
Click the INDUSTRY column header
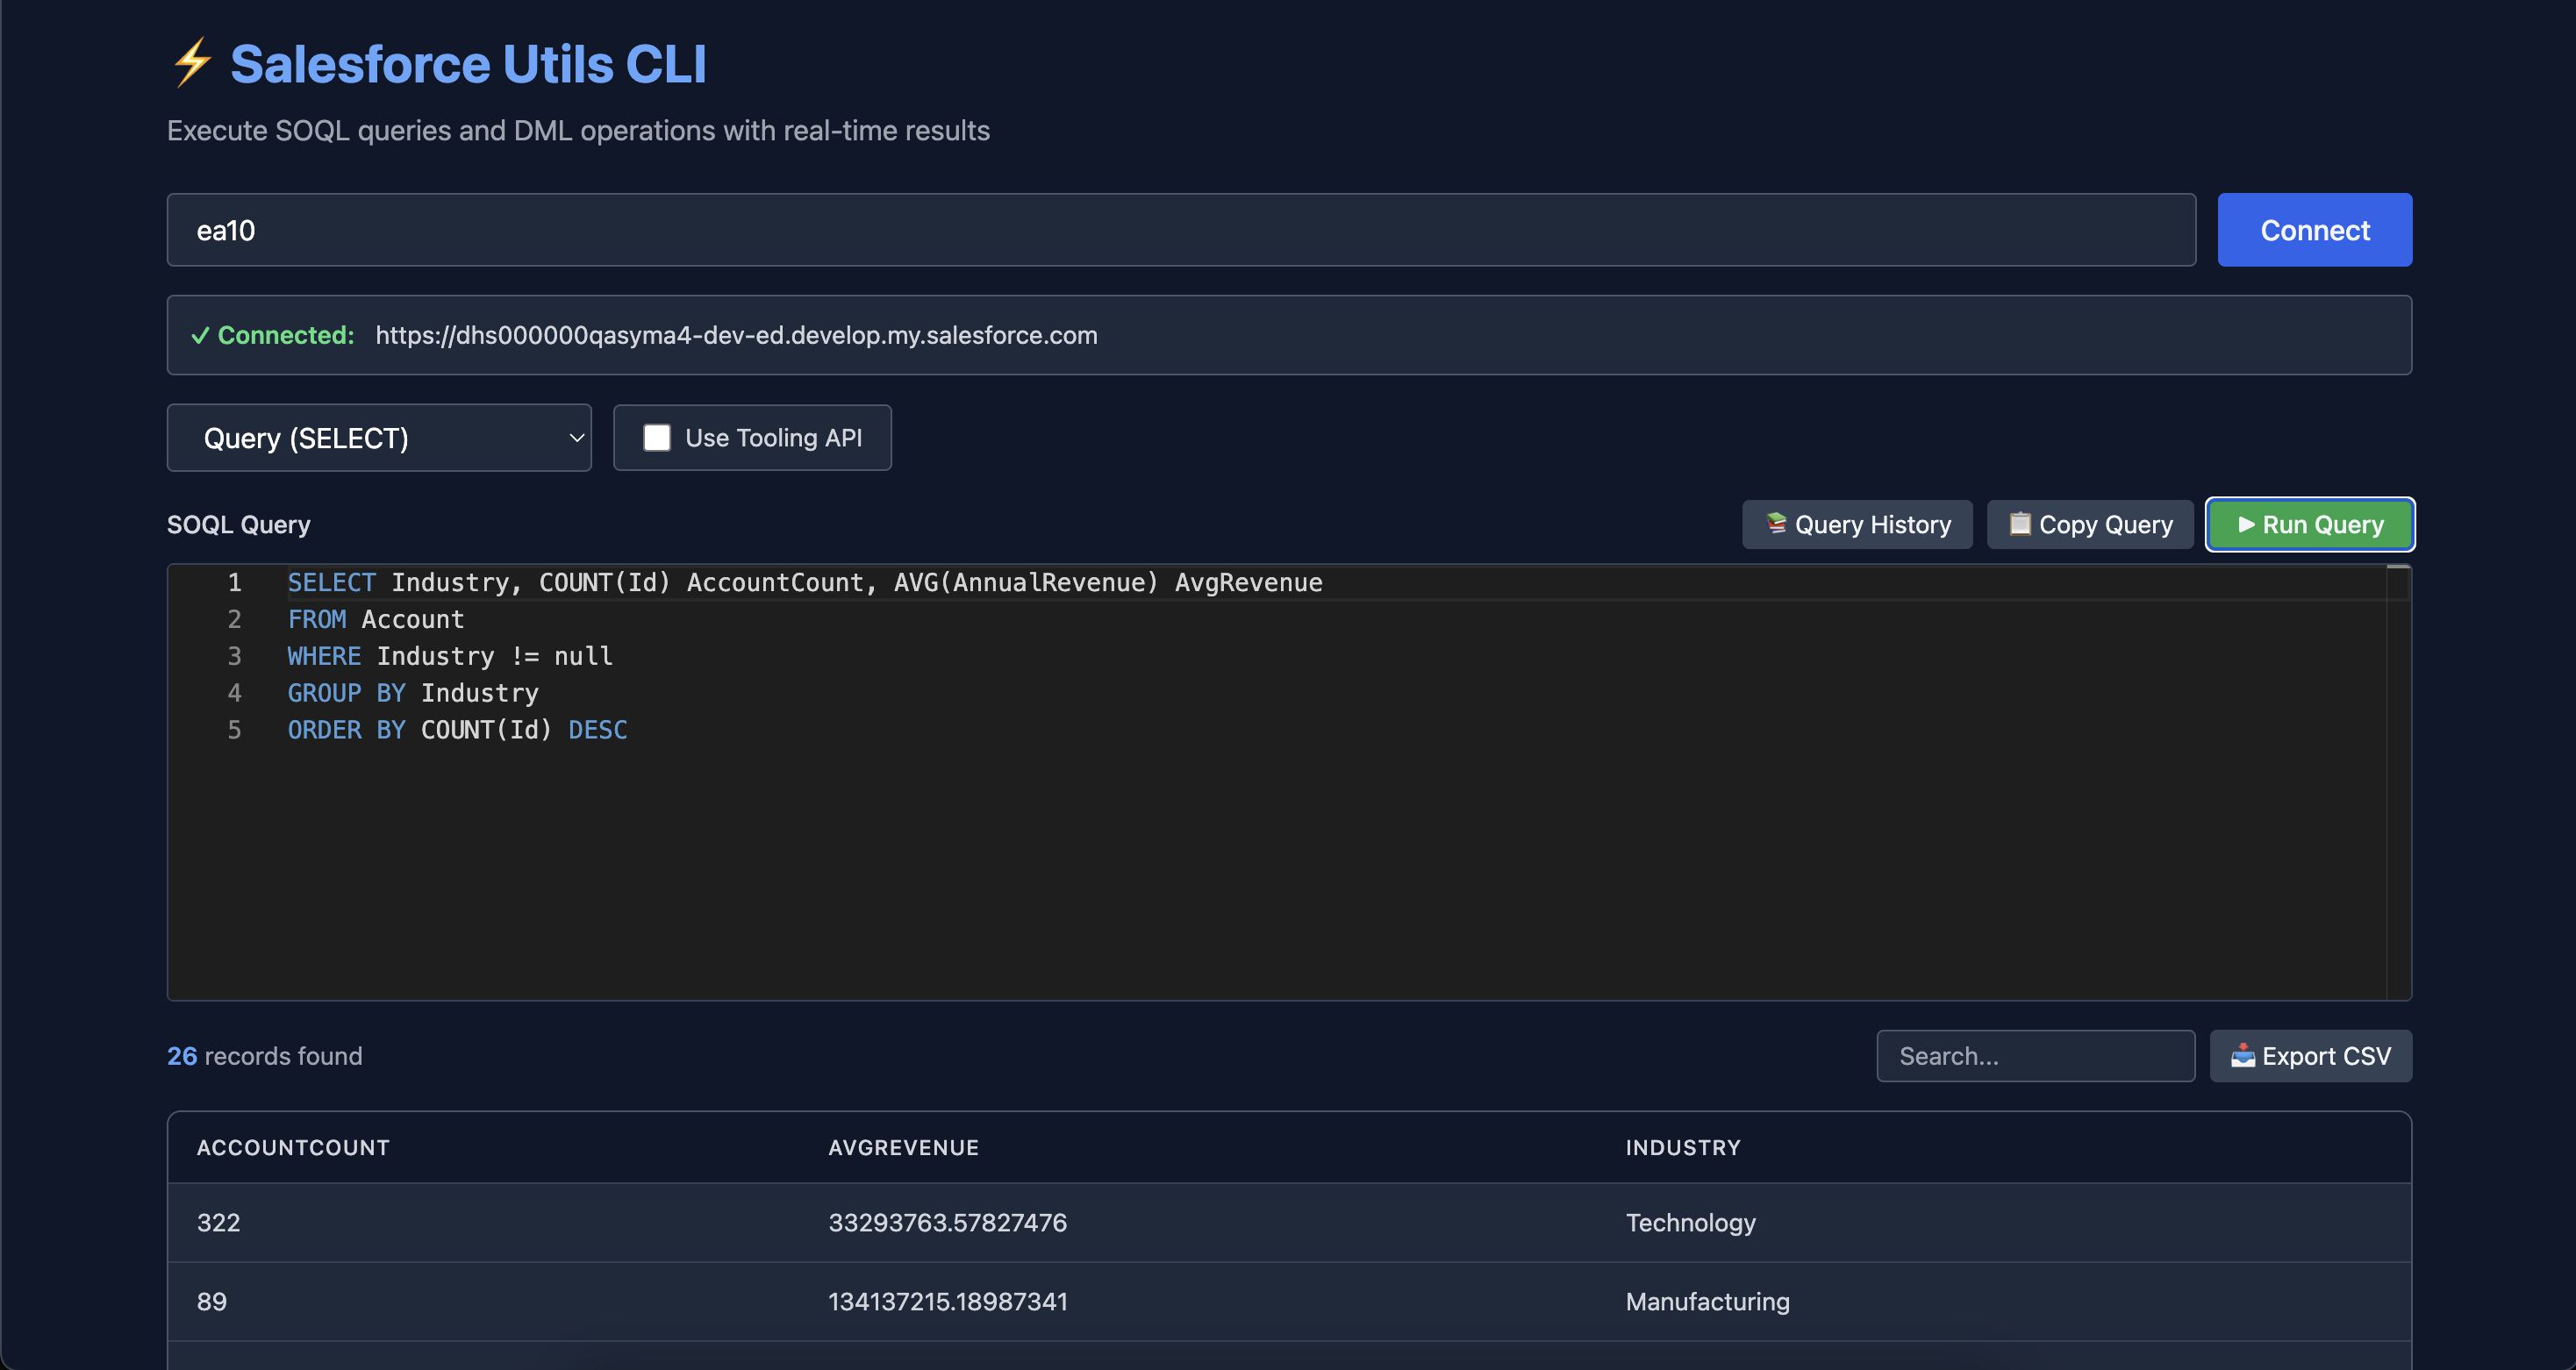click(1682, 1148)
